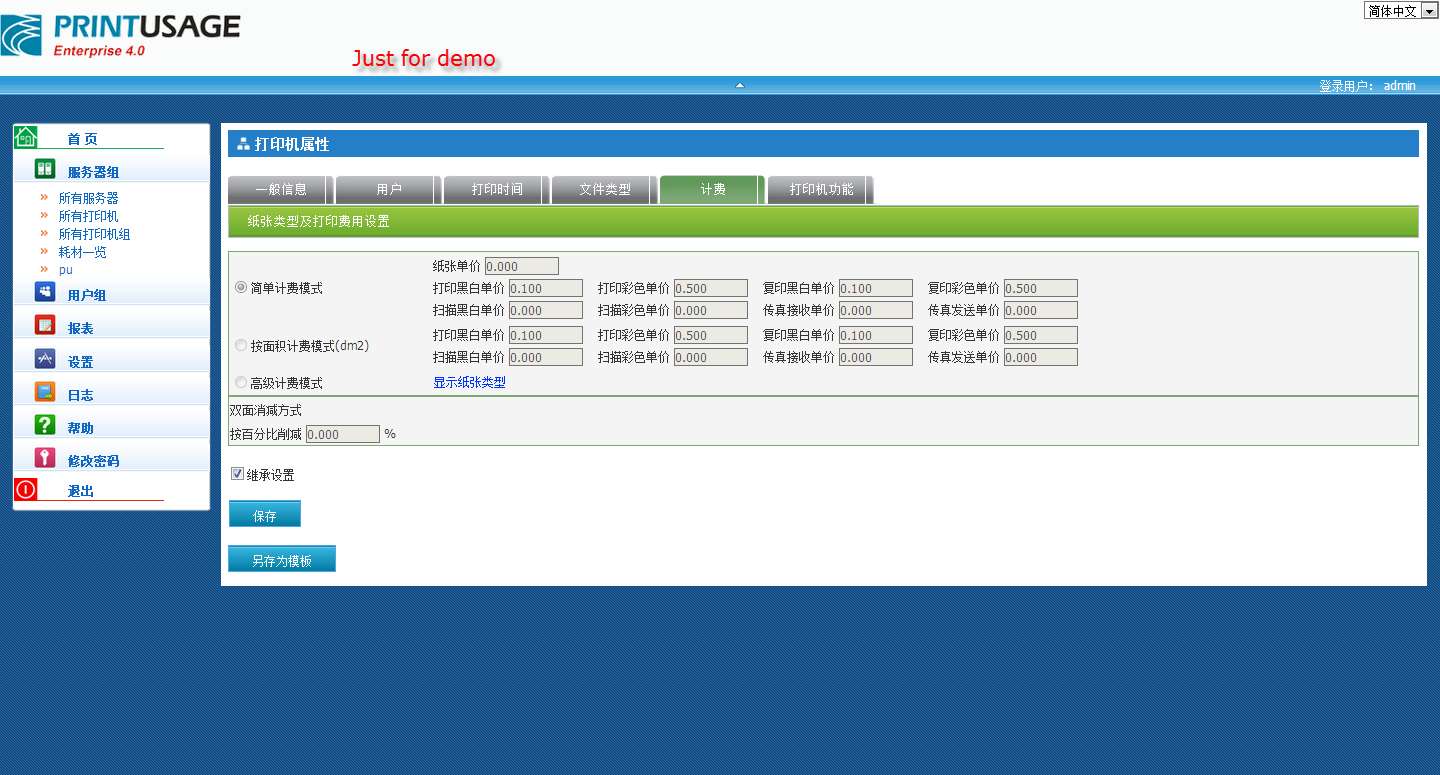Select the 简单计费模式 radio button
1440x775 pixels.
click(241, 287)
